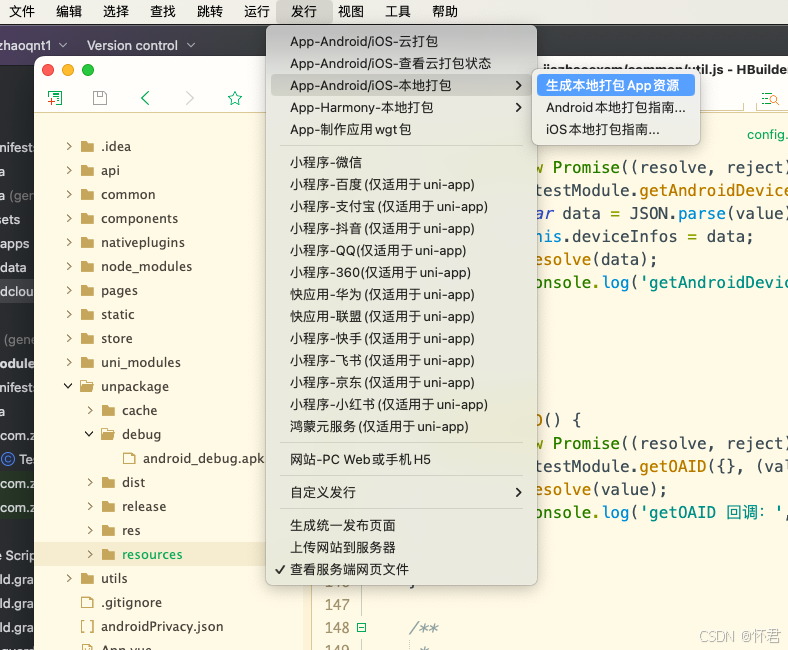Click the green zoom window button
This screenshot has width=788, height=650.
(88, 70)
